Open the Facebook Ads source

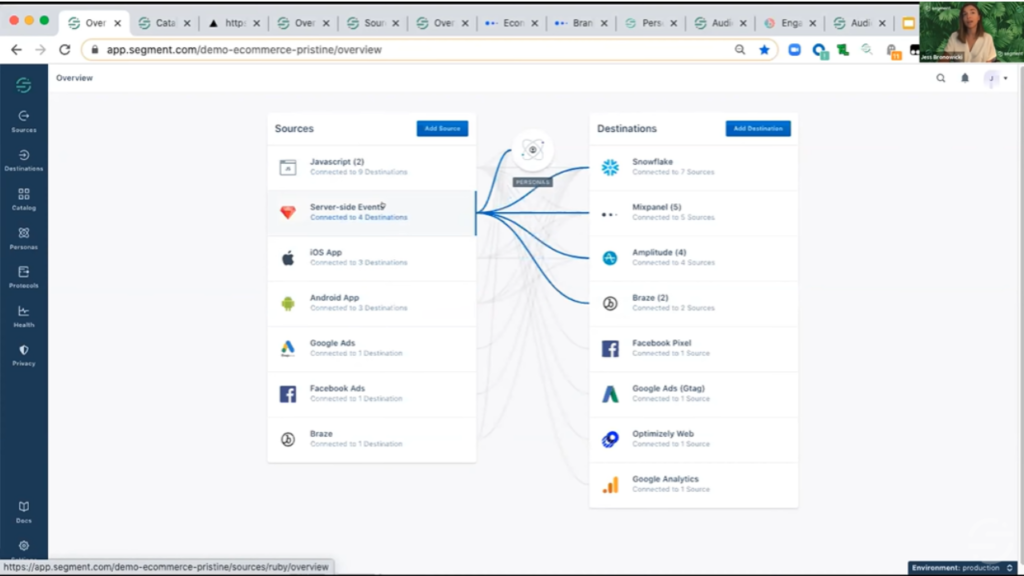tap(372, 394)
